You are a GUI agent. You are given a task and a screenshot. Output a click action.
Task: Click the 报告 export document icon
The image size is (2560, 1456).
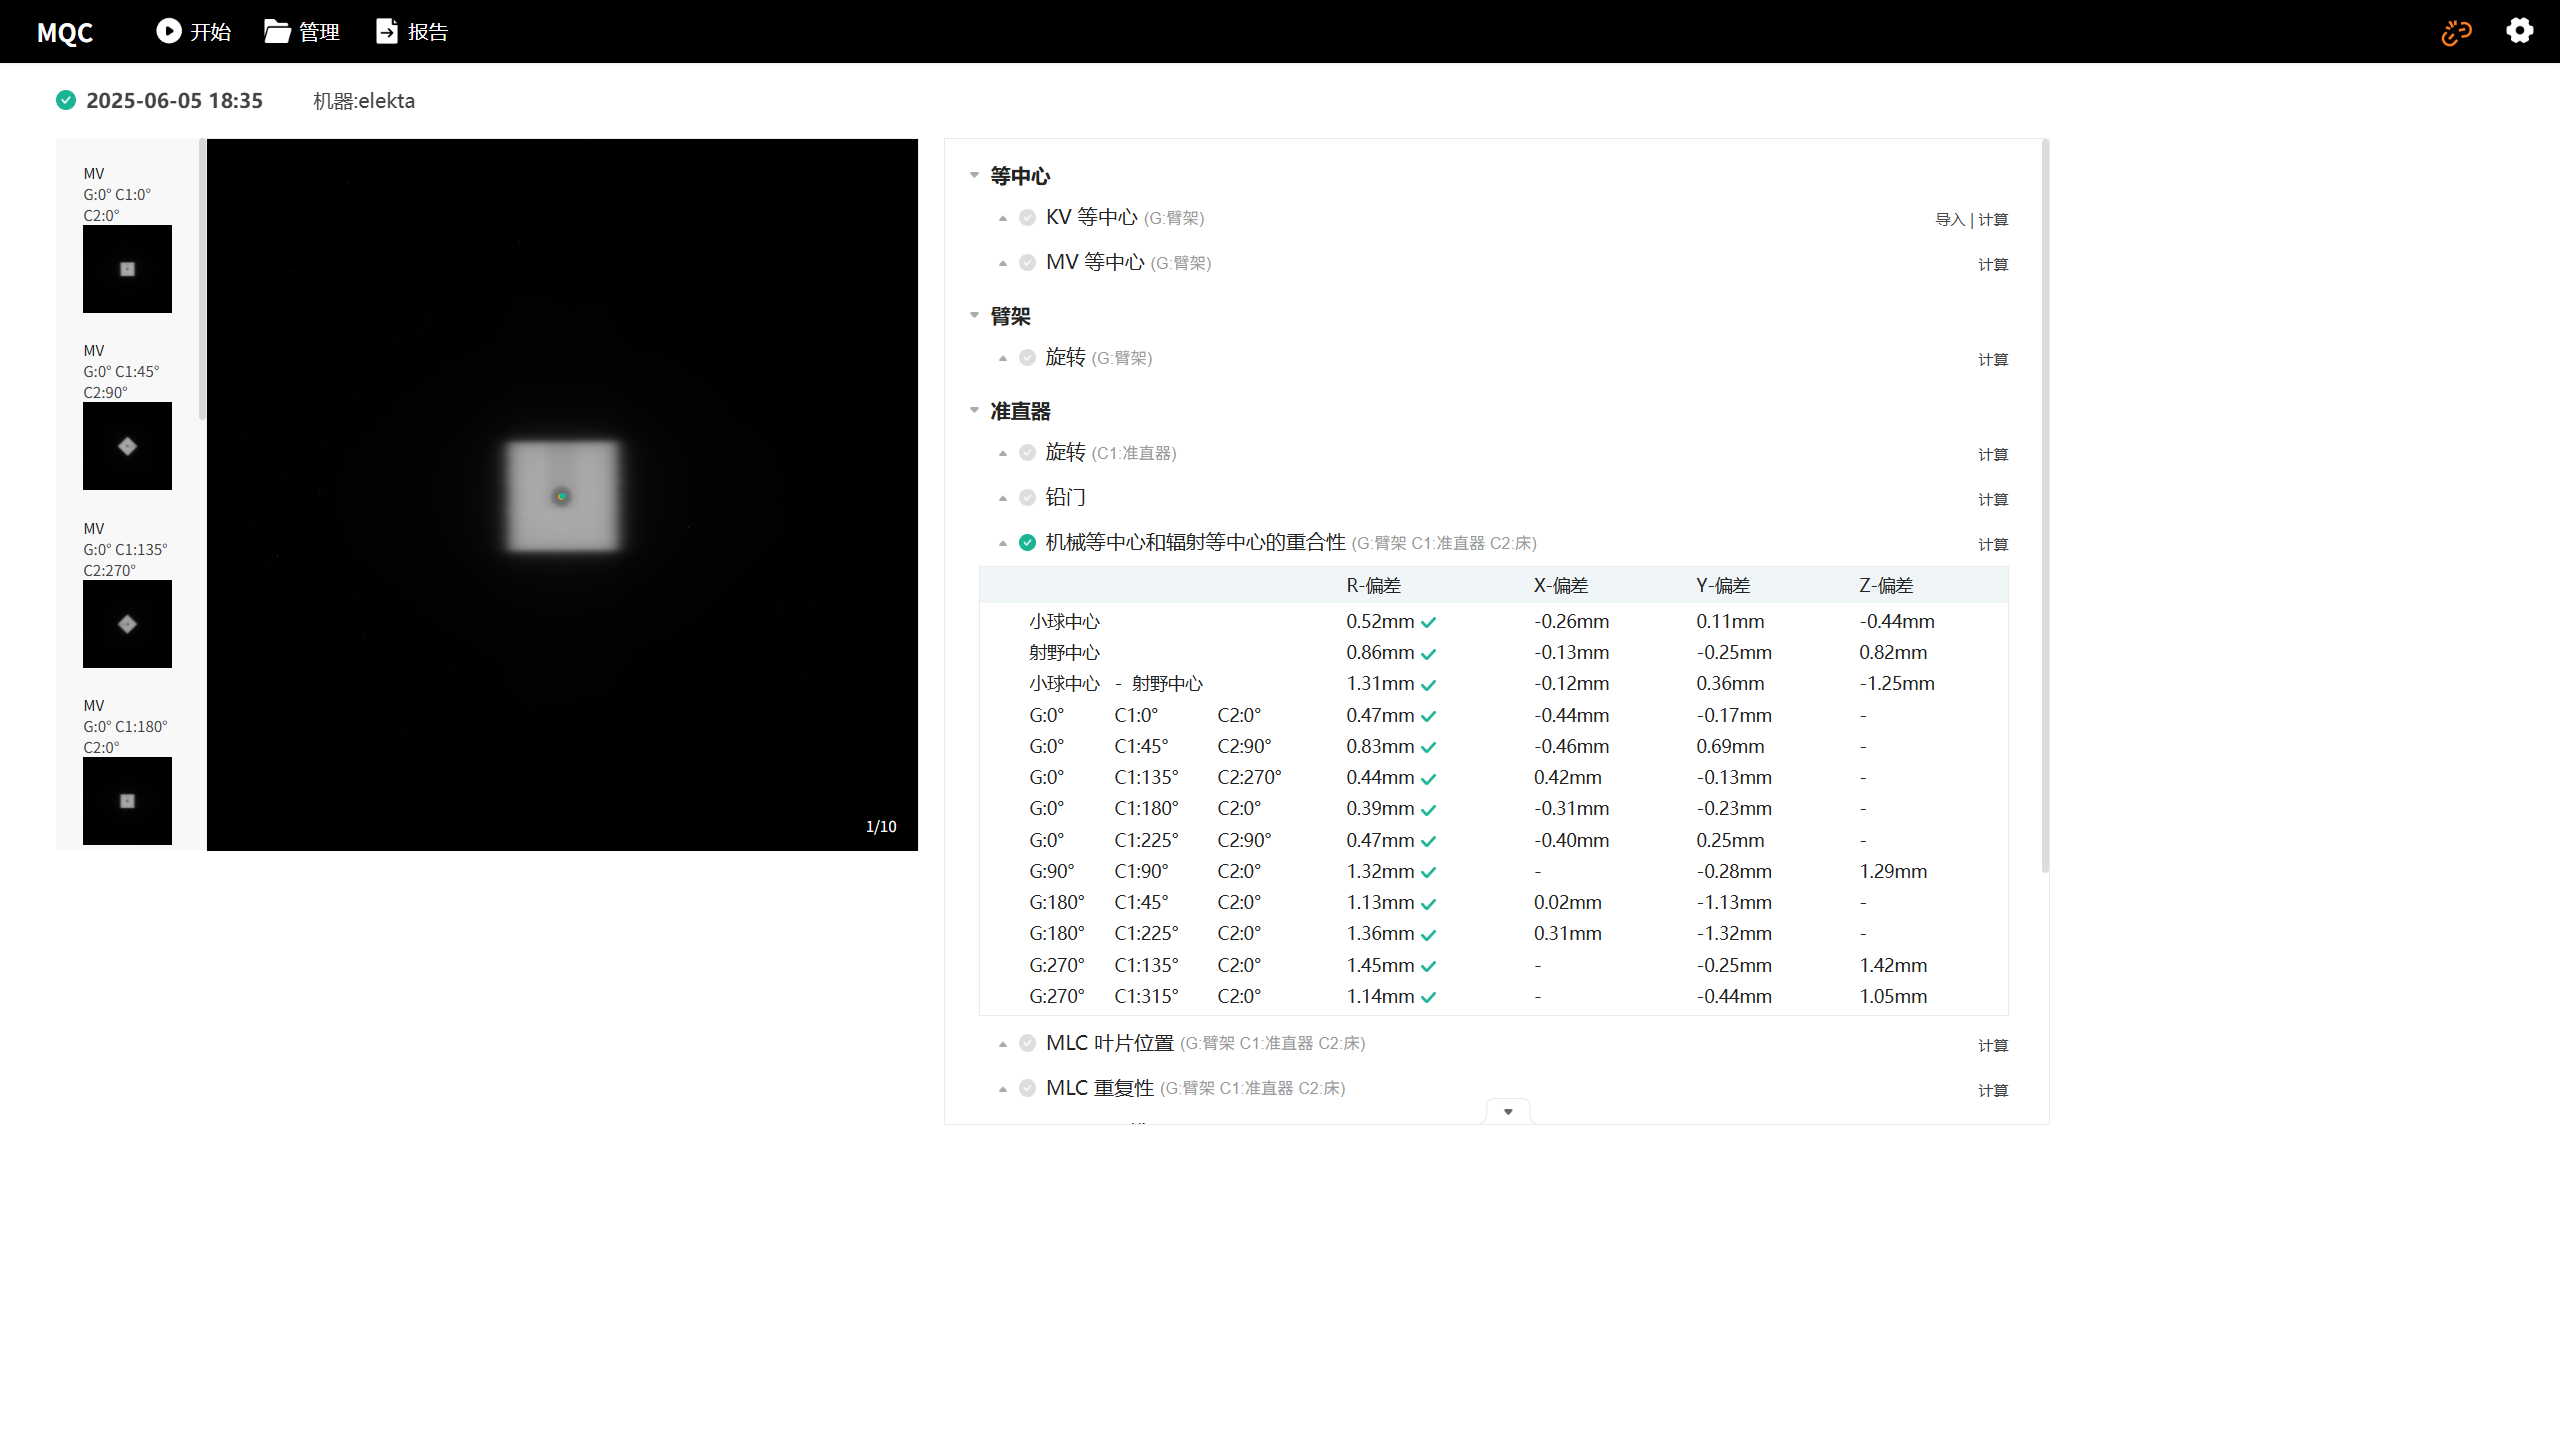386,31
